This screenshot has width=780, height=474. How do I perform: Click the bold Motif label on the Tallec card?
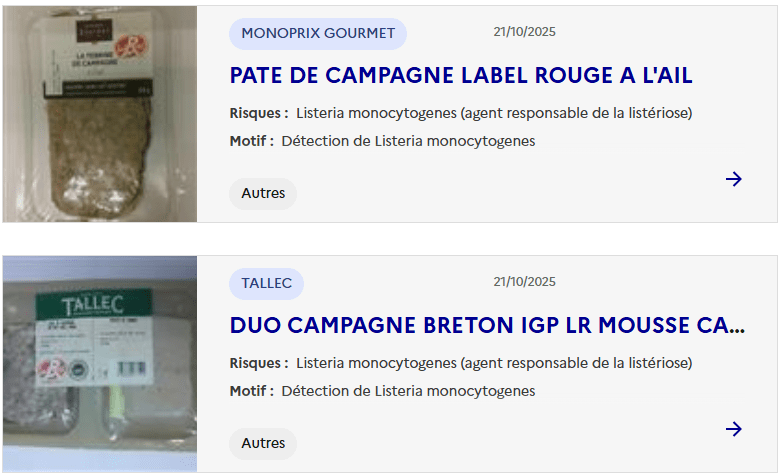(251, 391)
